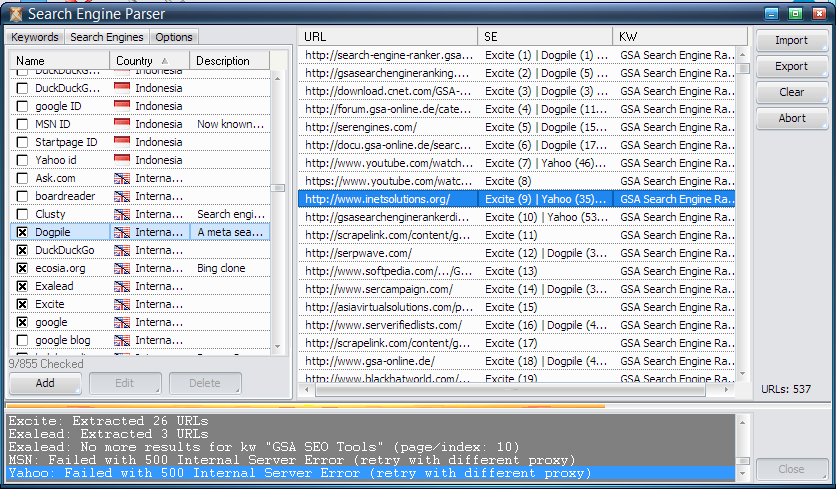Image resolution: width=836 pixels, height=489 pixels.
Task: Click the flag icon in Clusty row
Action: (123, 214)
